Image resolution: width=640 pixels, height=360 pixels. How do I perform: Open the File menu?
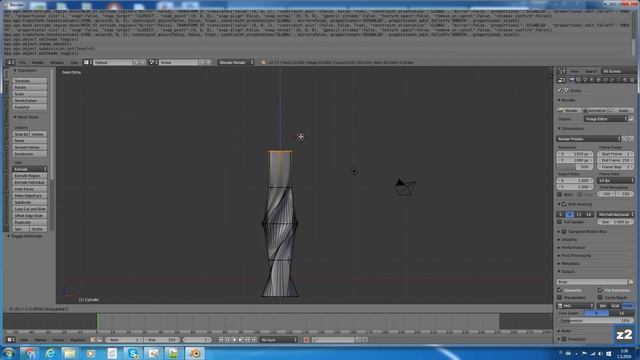click(22, 62)
